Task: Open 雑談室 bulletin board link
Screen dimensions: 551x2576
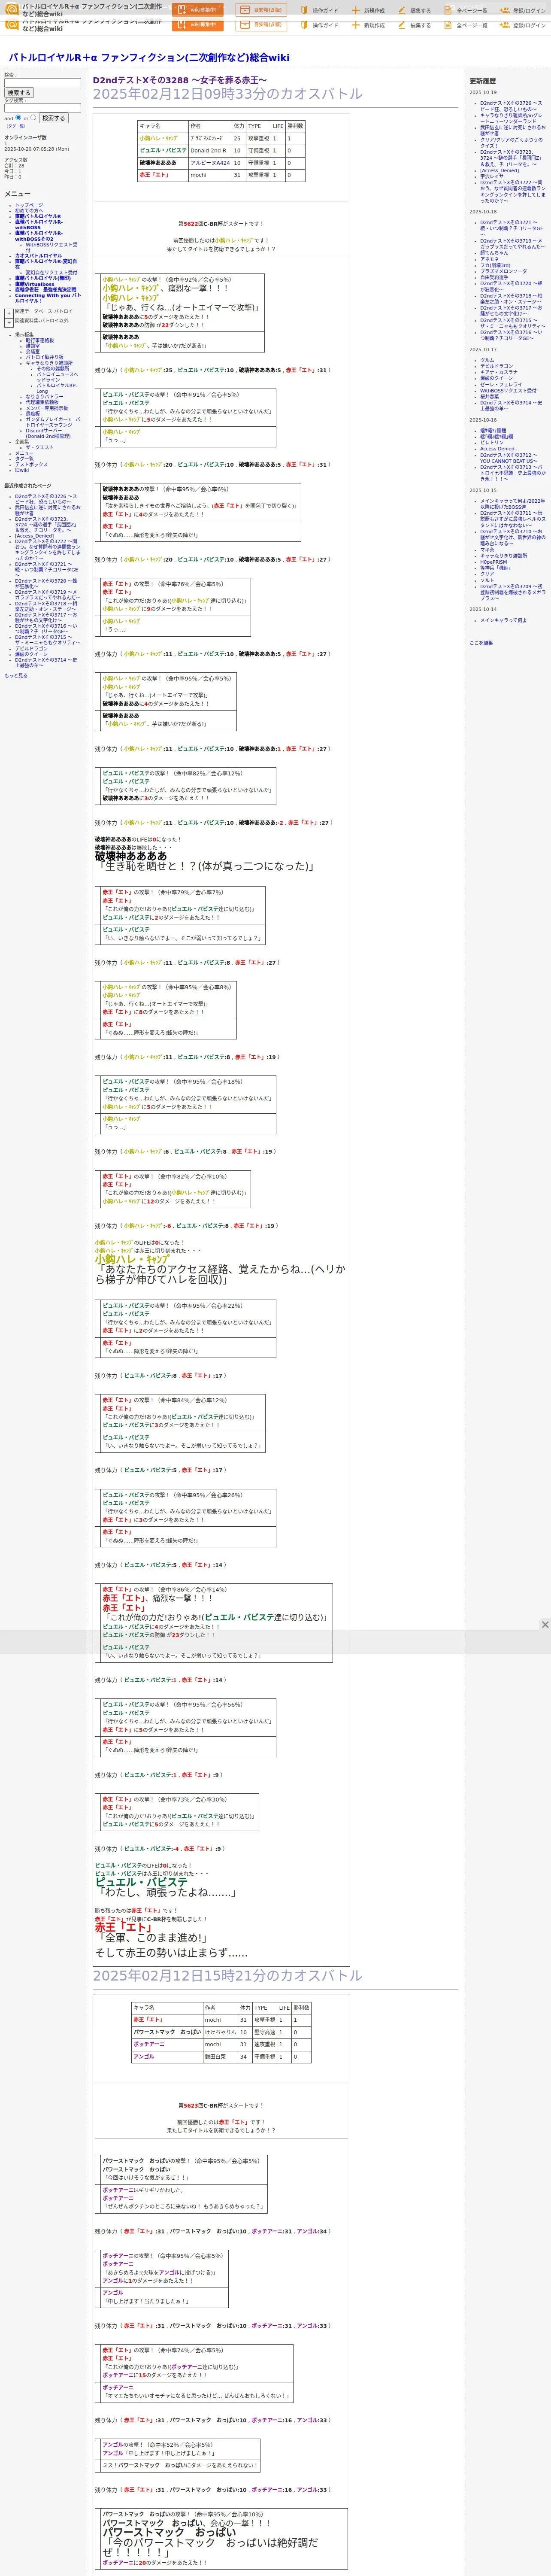Action: pos(33,346)
